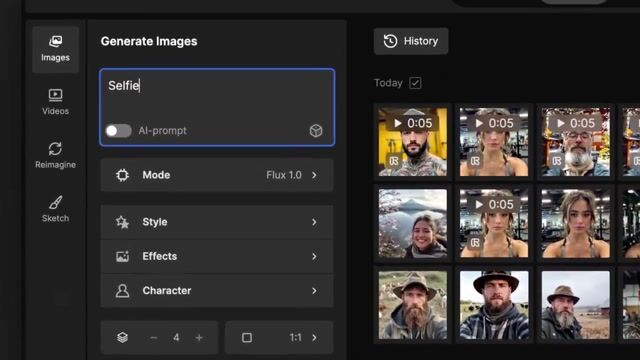
Task: Play the tattooed bearded man video
Action: tap(413, 142)
